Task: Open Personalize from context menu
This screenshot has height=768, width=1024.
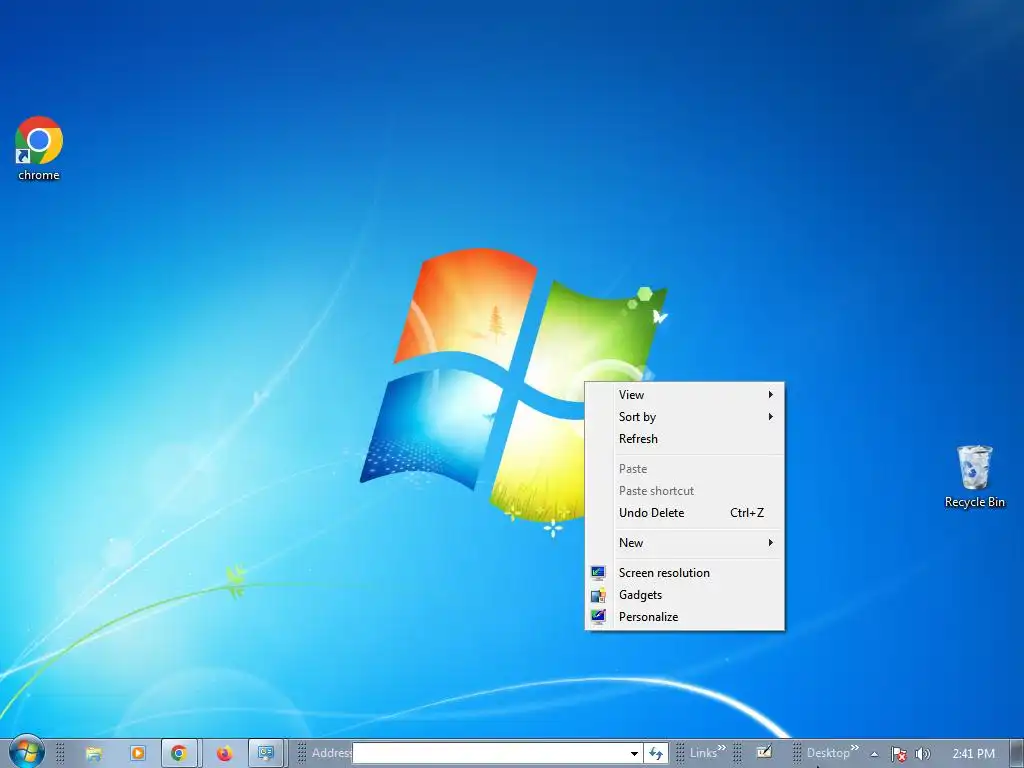Action: tap(684, 616)
